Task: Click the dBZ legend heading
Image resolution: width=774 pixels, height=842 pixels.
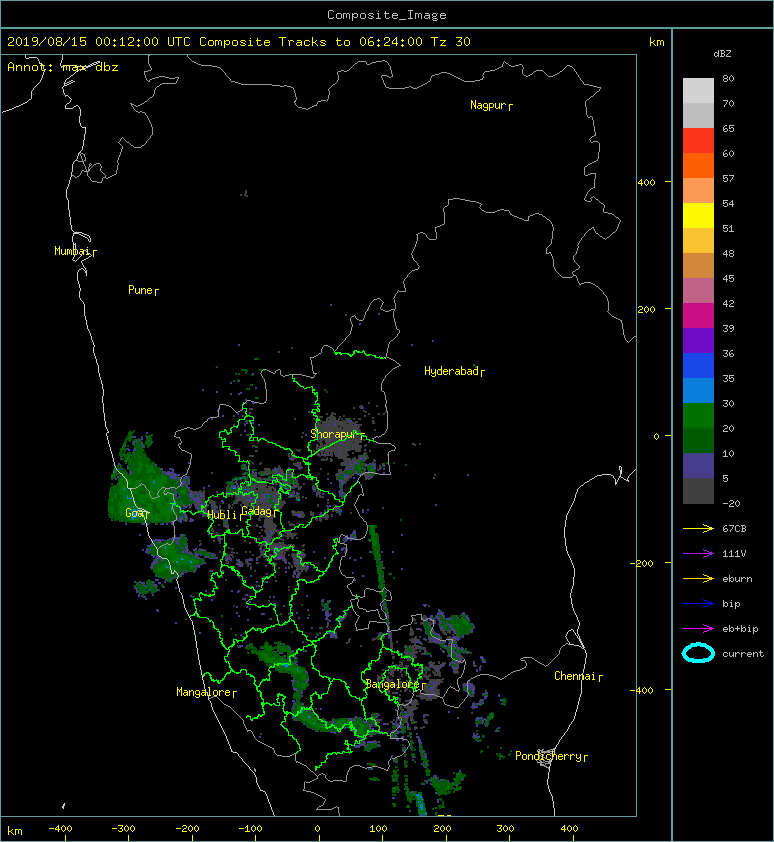Action: coord(722,54)
